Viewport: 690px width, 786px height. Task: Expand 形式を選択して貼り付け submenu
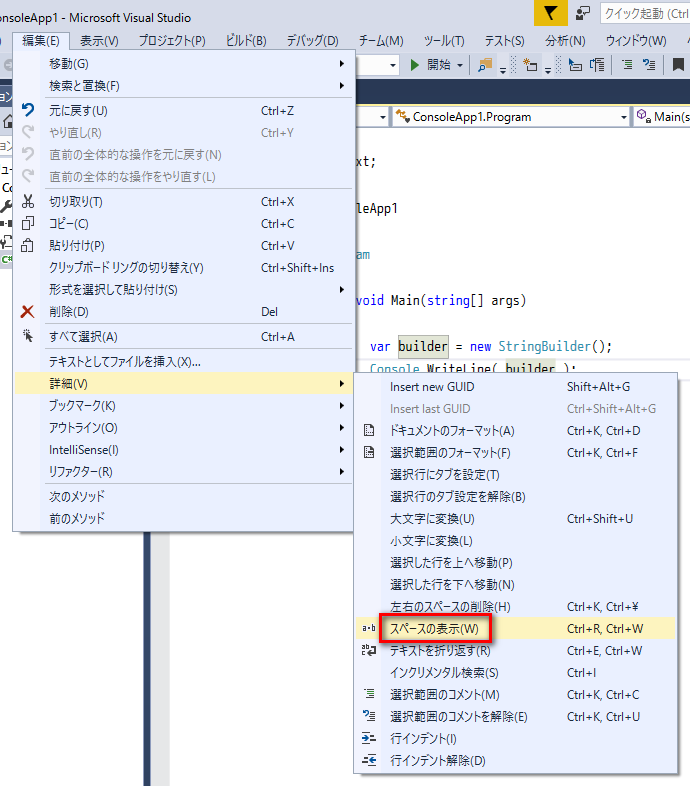[184, 290]
